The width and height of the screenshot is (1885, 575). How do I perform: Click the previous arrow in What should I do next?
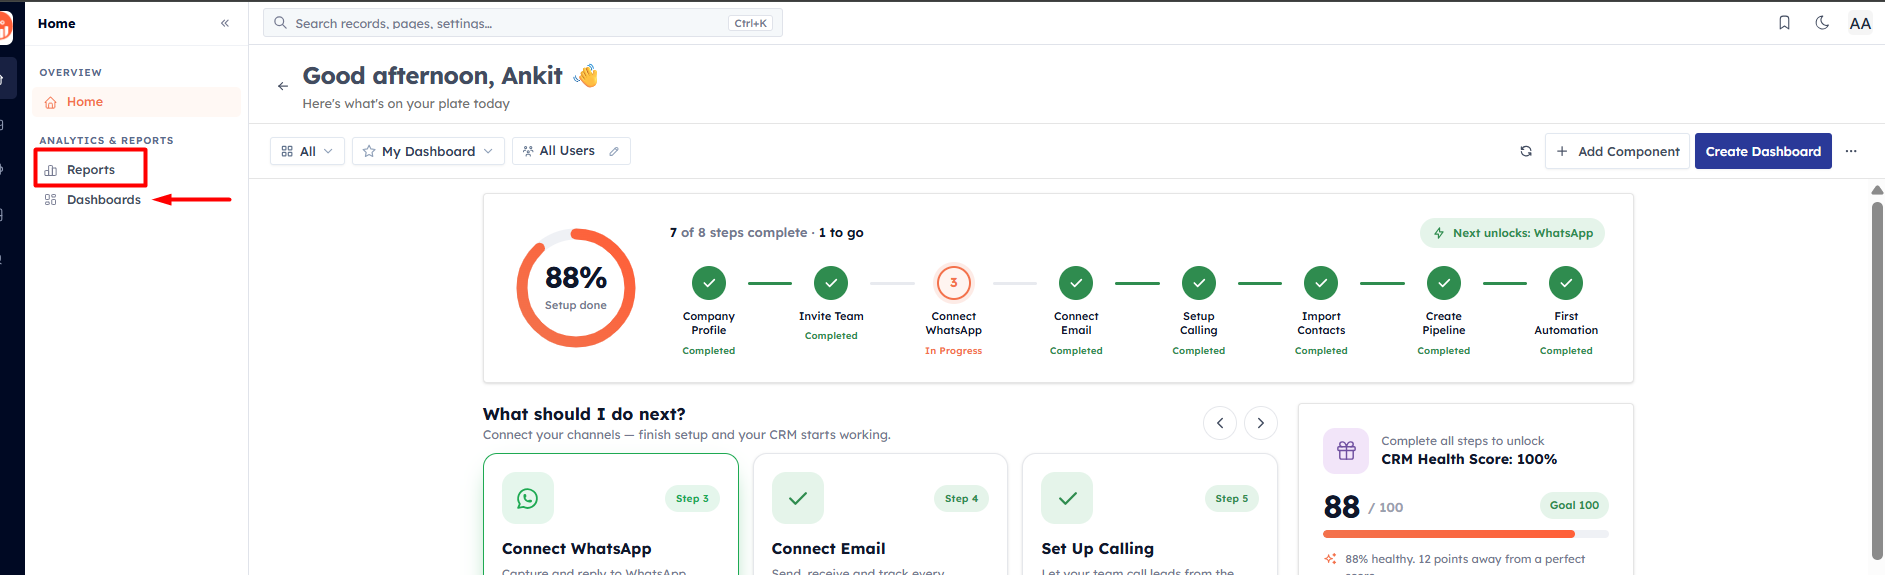click(x=1220, y=423)
